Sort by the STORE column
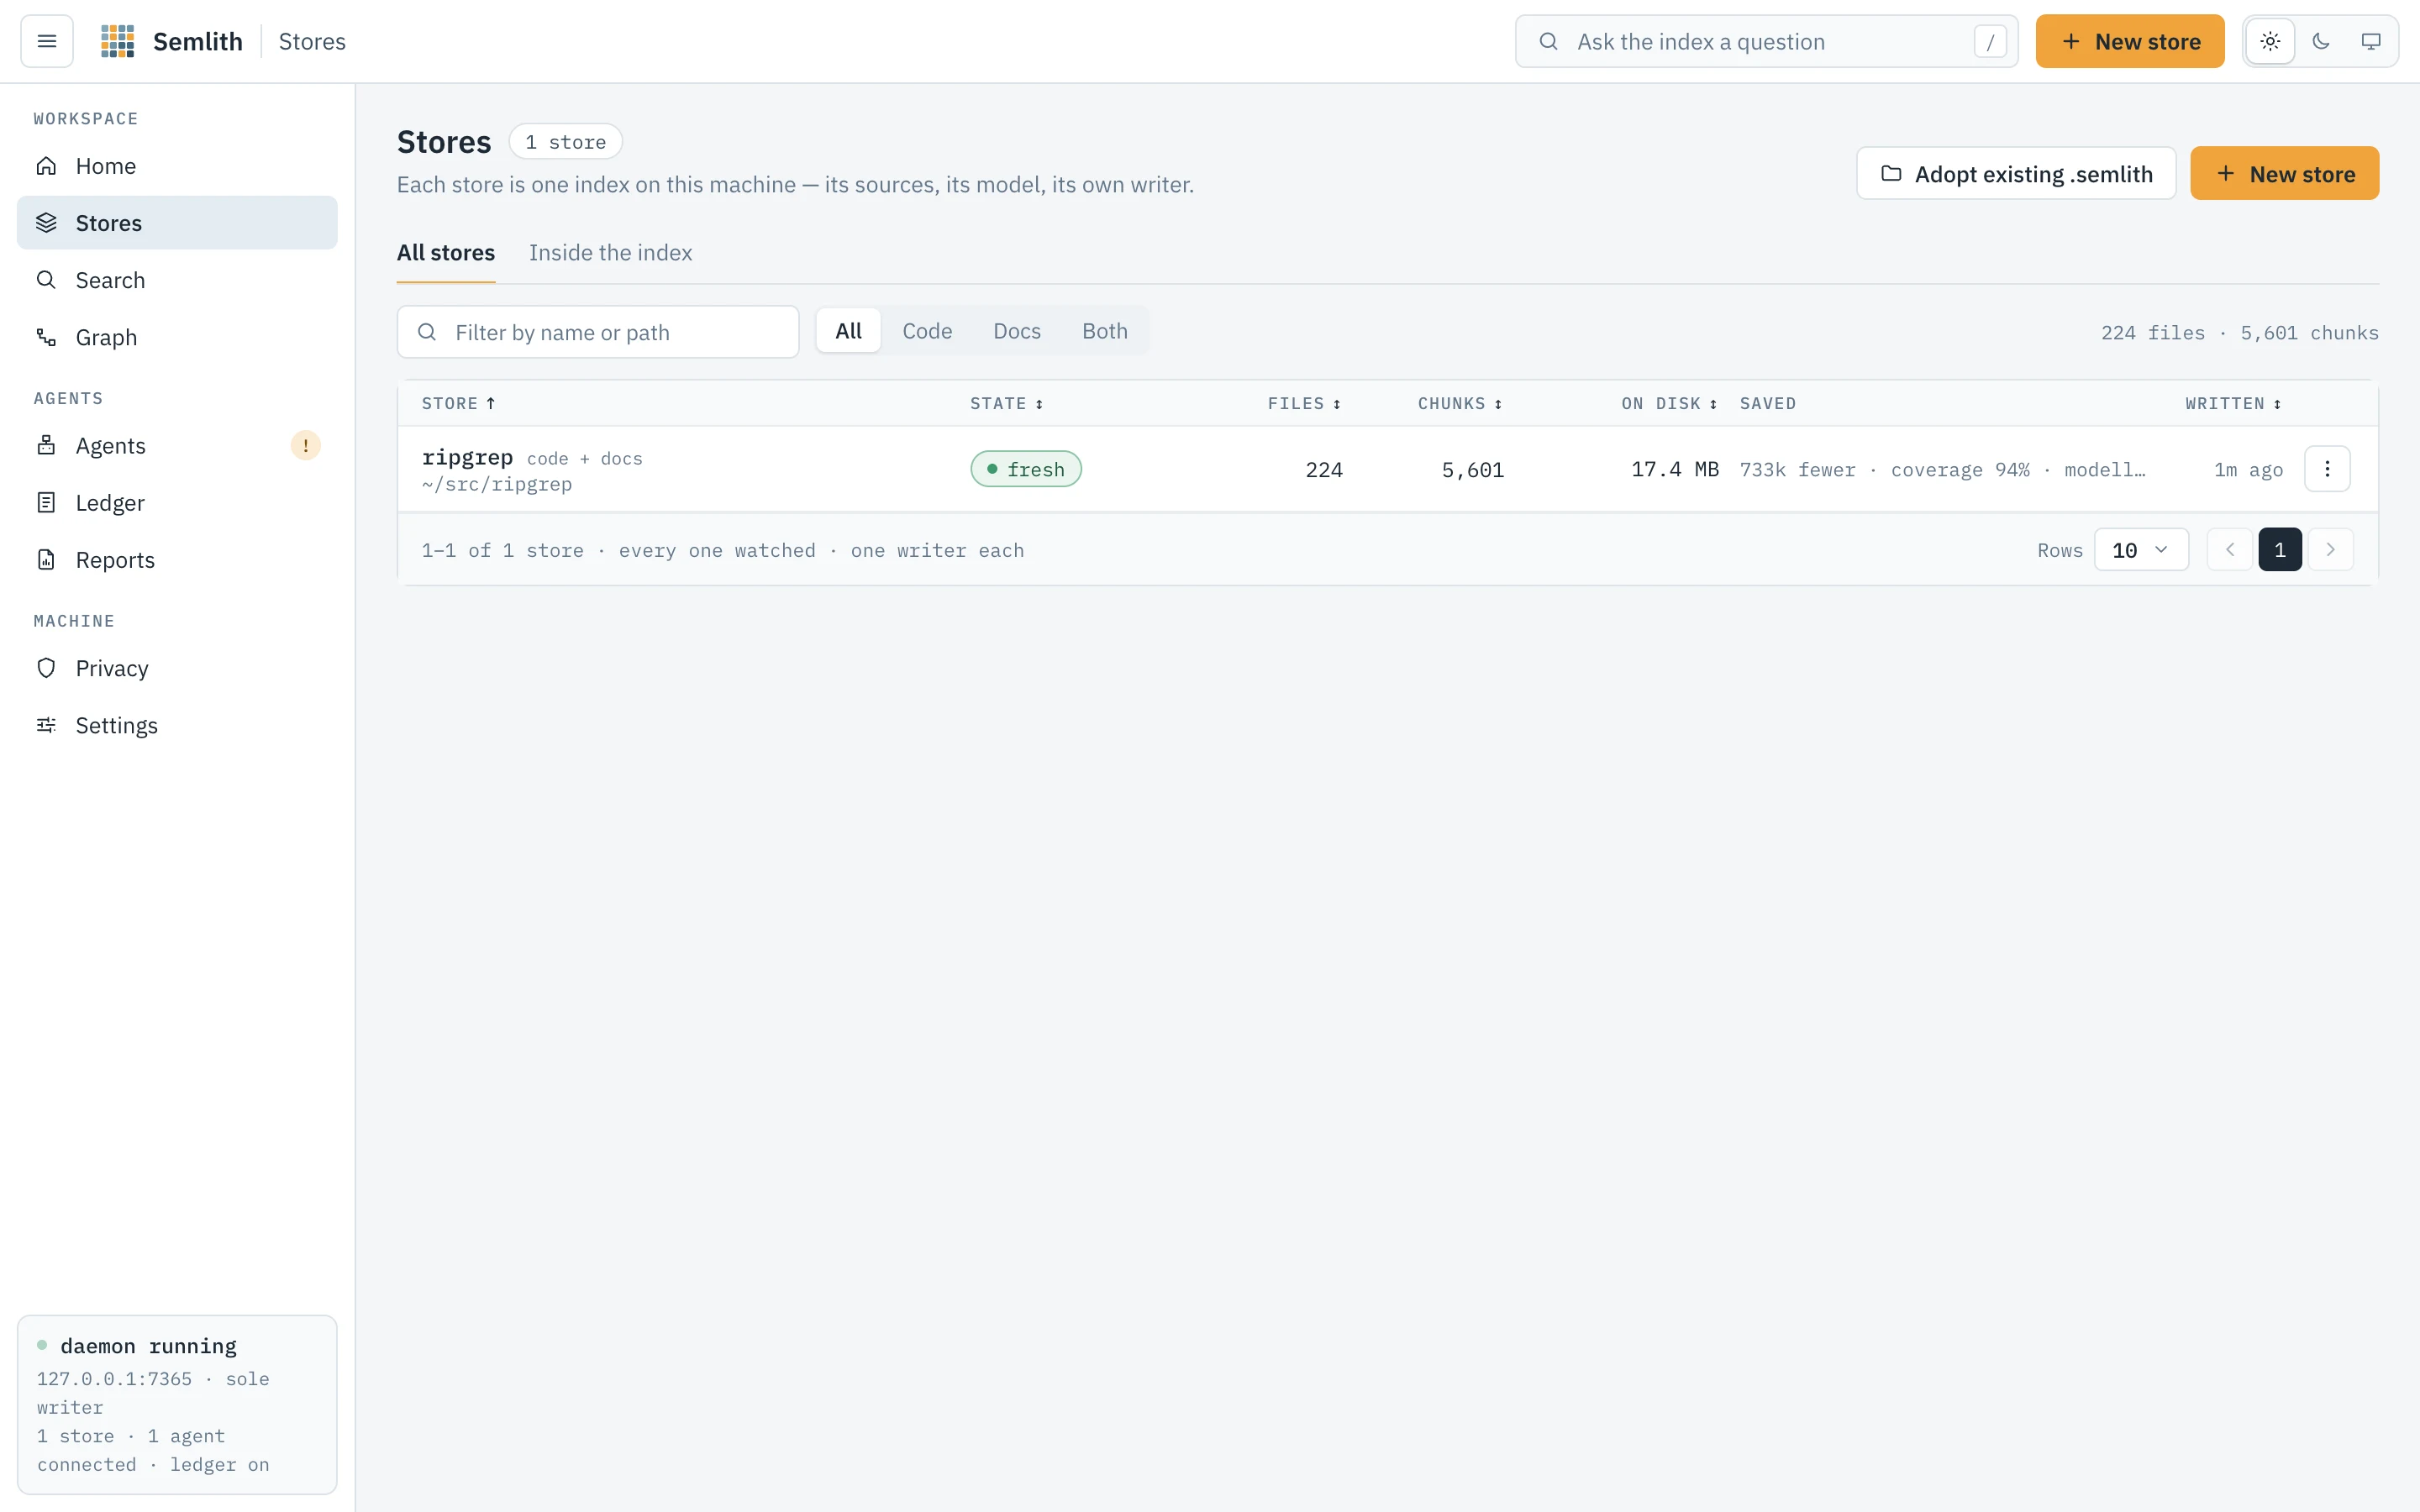This screenshot has width=2420, height=1512. tap(459, 404)
